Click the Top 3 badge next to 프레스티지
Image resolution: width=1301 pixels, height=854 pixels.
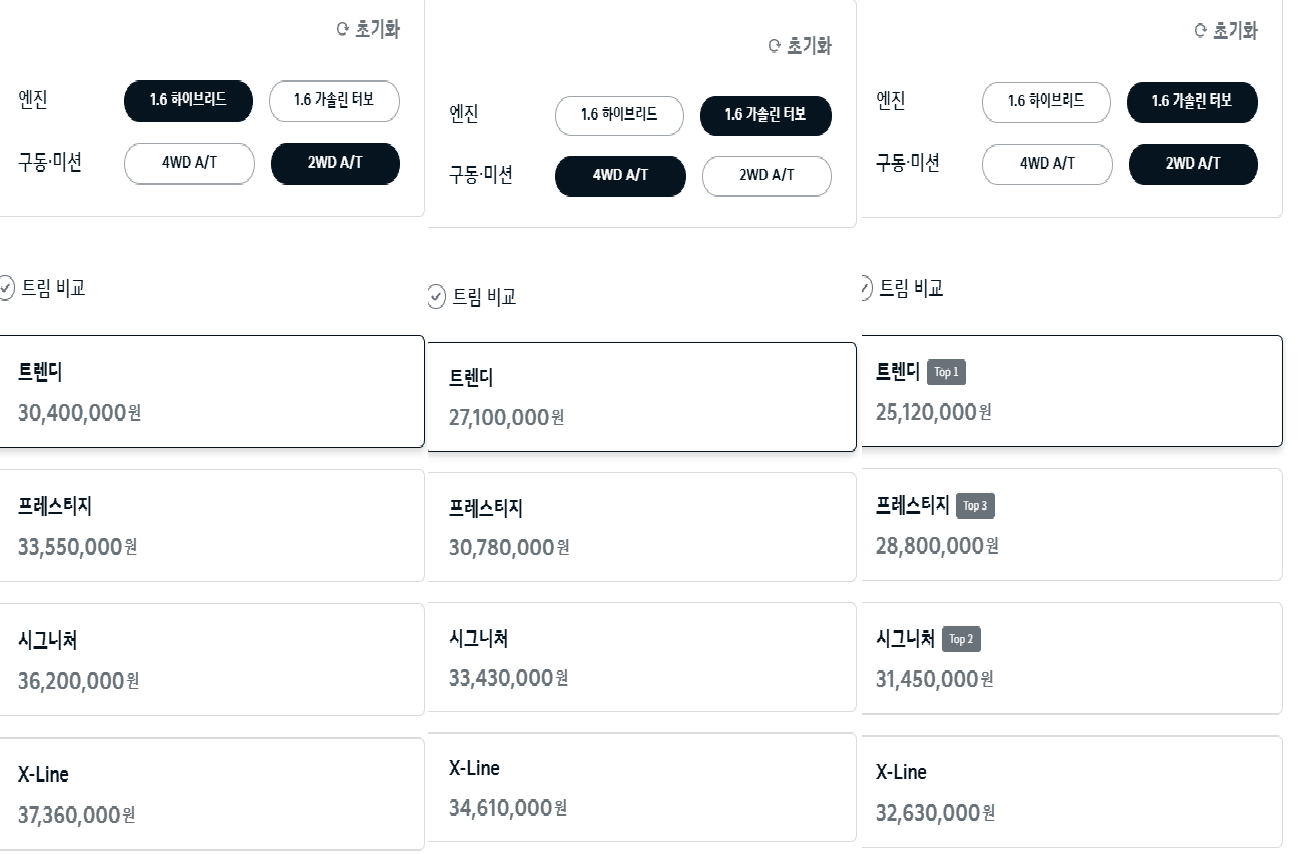(x=975, y=506)
